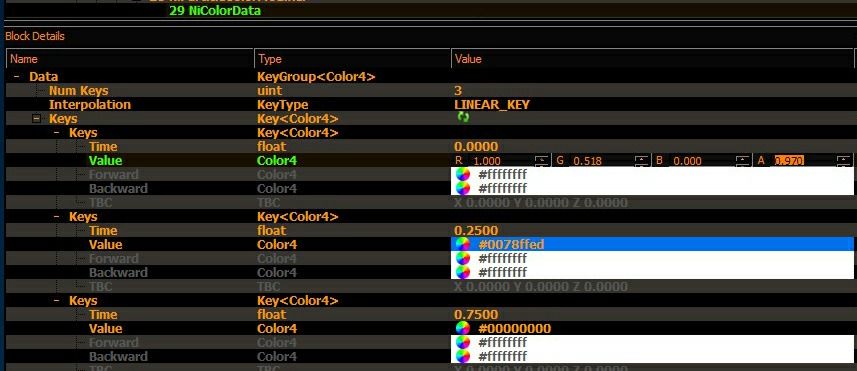This screenshot has width=857, height=371.
Task: Click the Name column header
Action: 130,58
